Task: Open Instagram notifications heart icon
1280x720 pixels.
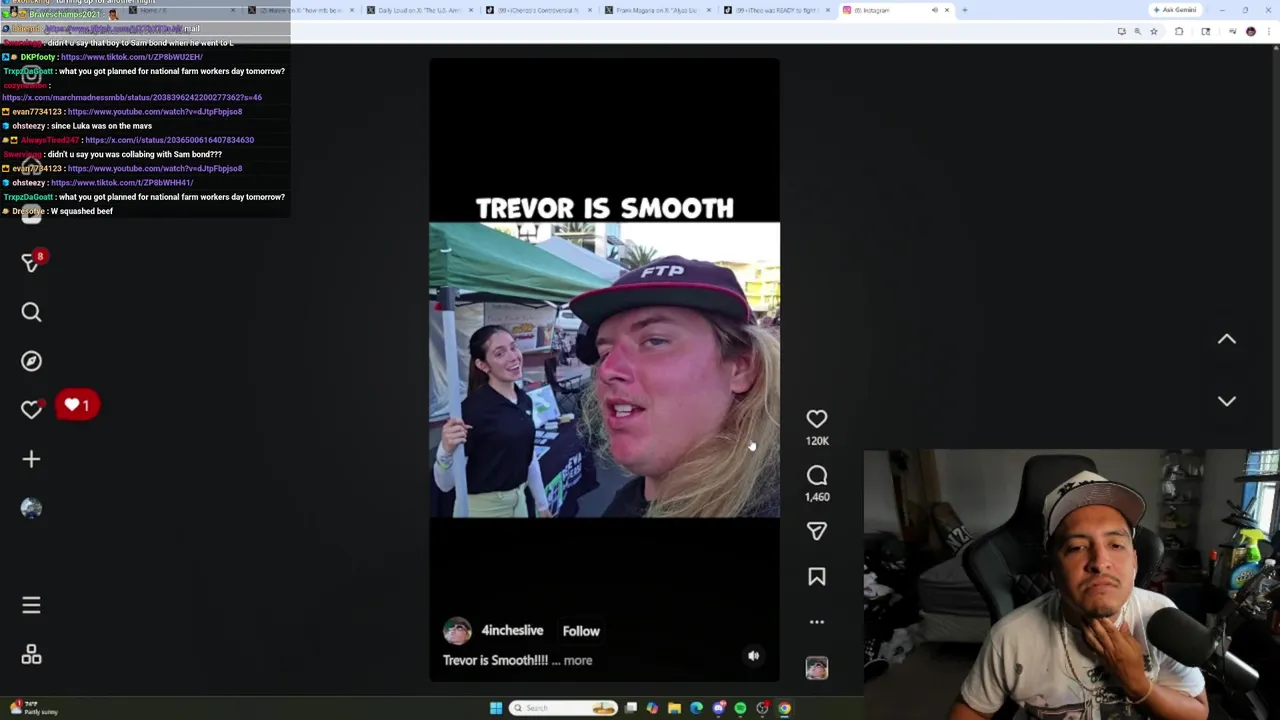Action: click(x=31, y=409)
